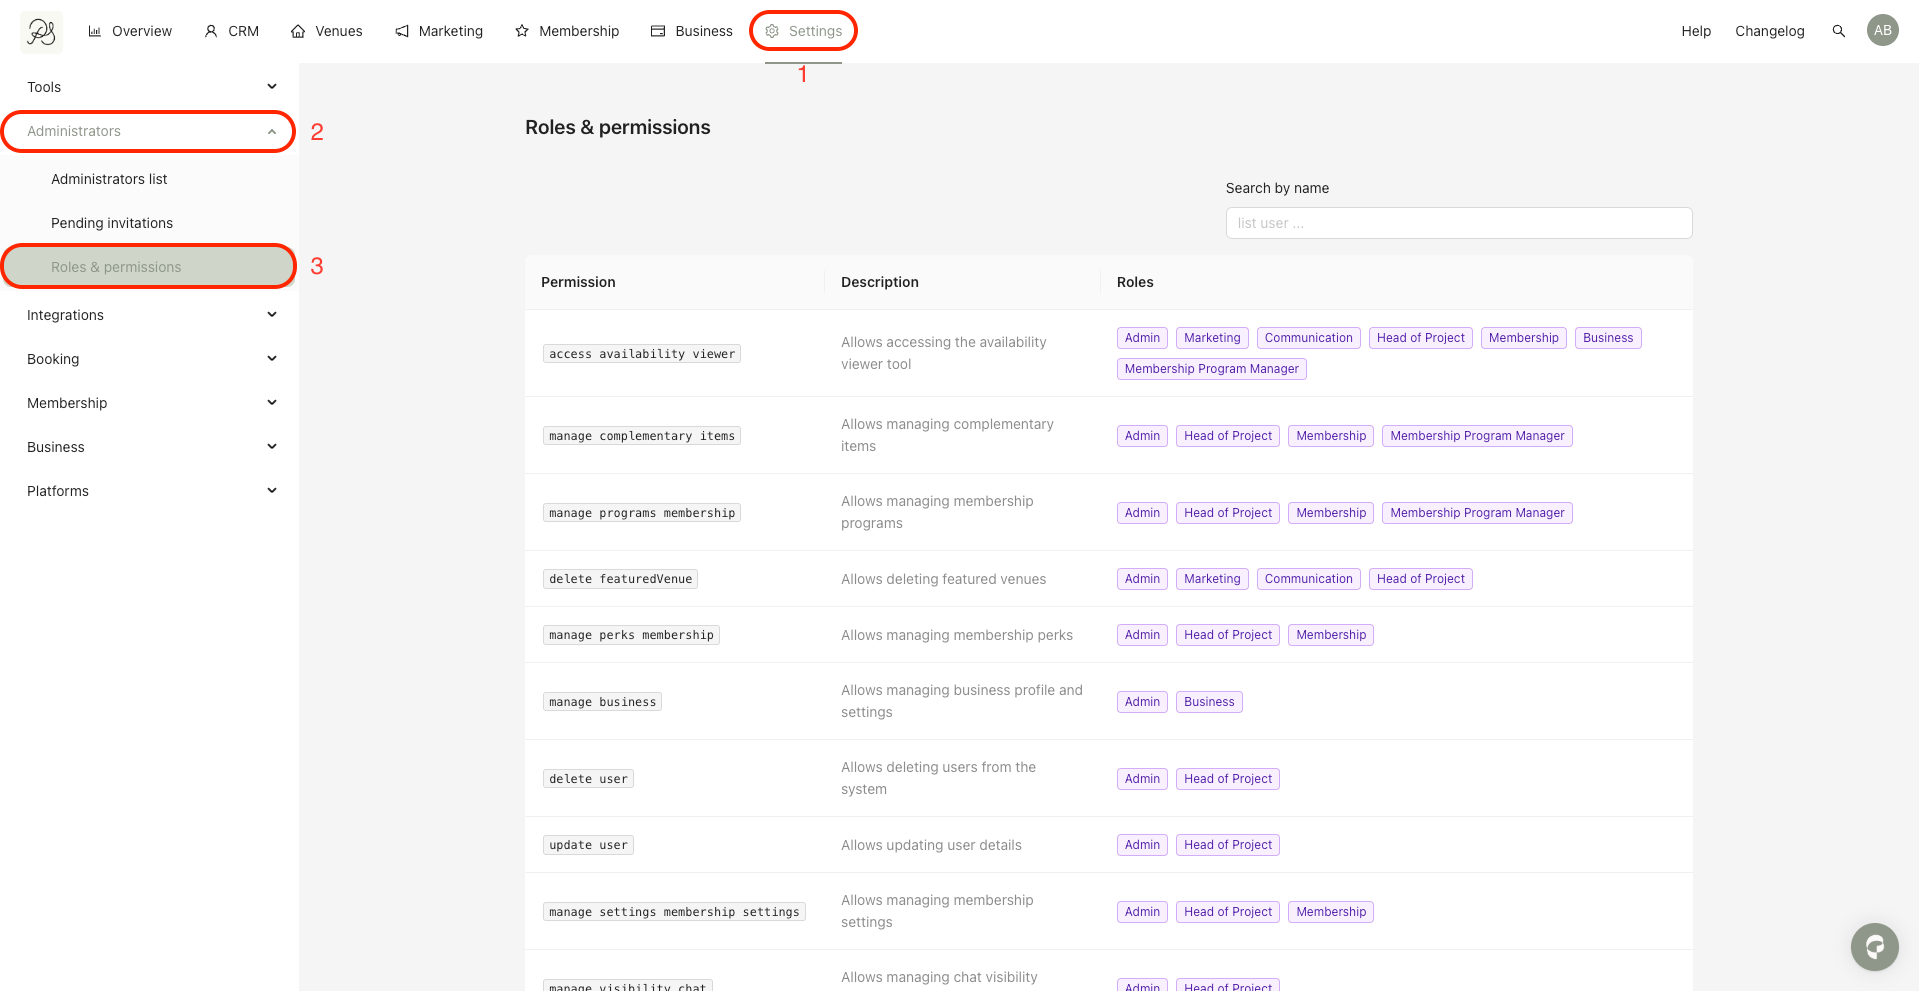1919x991 pixels.
Task: Open the search magnifier icon
Action: pyautogui.click(x=1838, y=31)
